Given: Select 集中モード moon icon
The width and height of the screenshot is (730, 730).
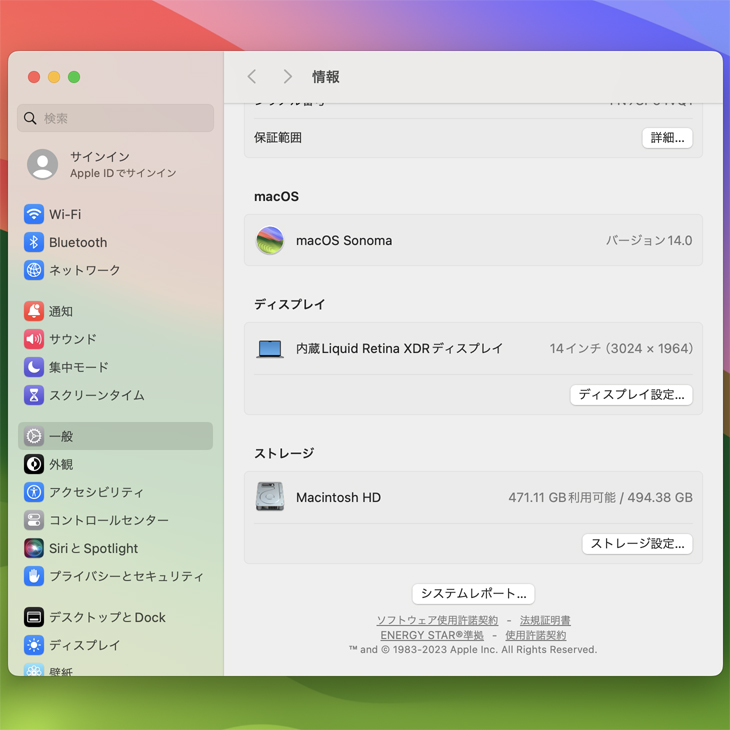Looking at the screenshot, I should click(x=34, y=367).
